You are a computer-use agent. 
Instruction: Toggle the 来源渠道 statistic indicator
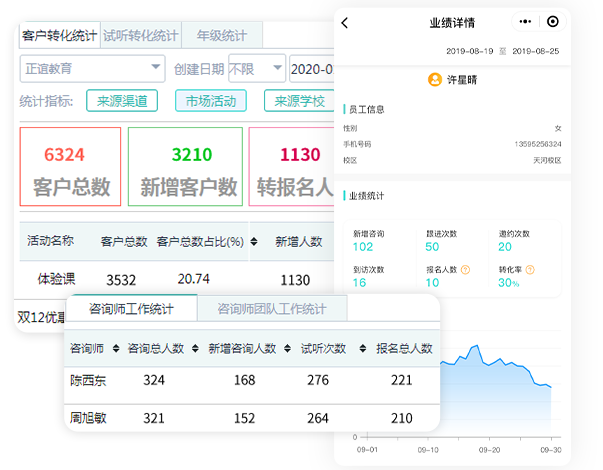tap(121, 100)
